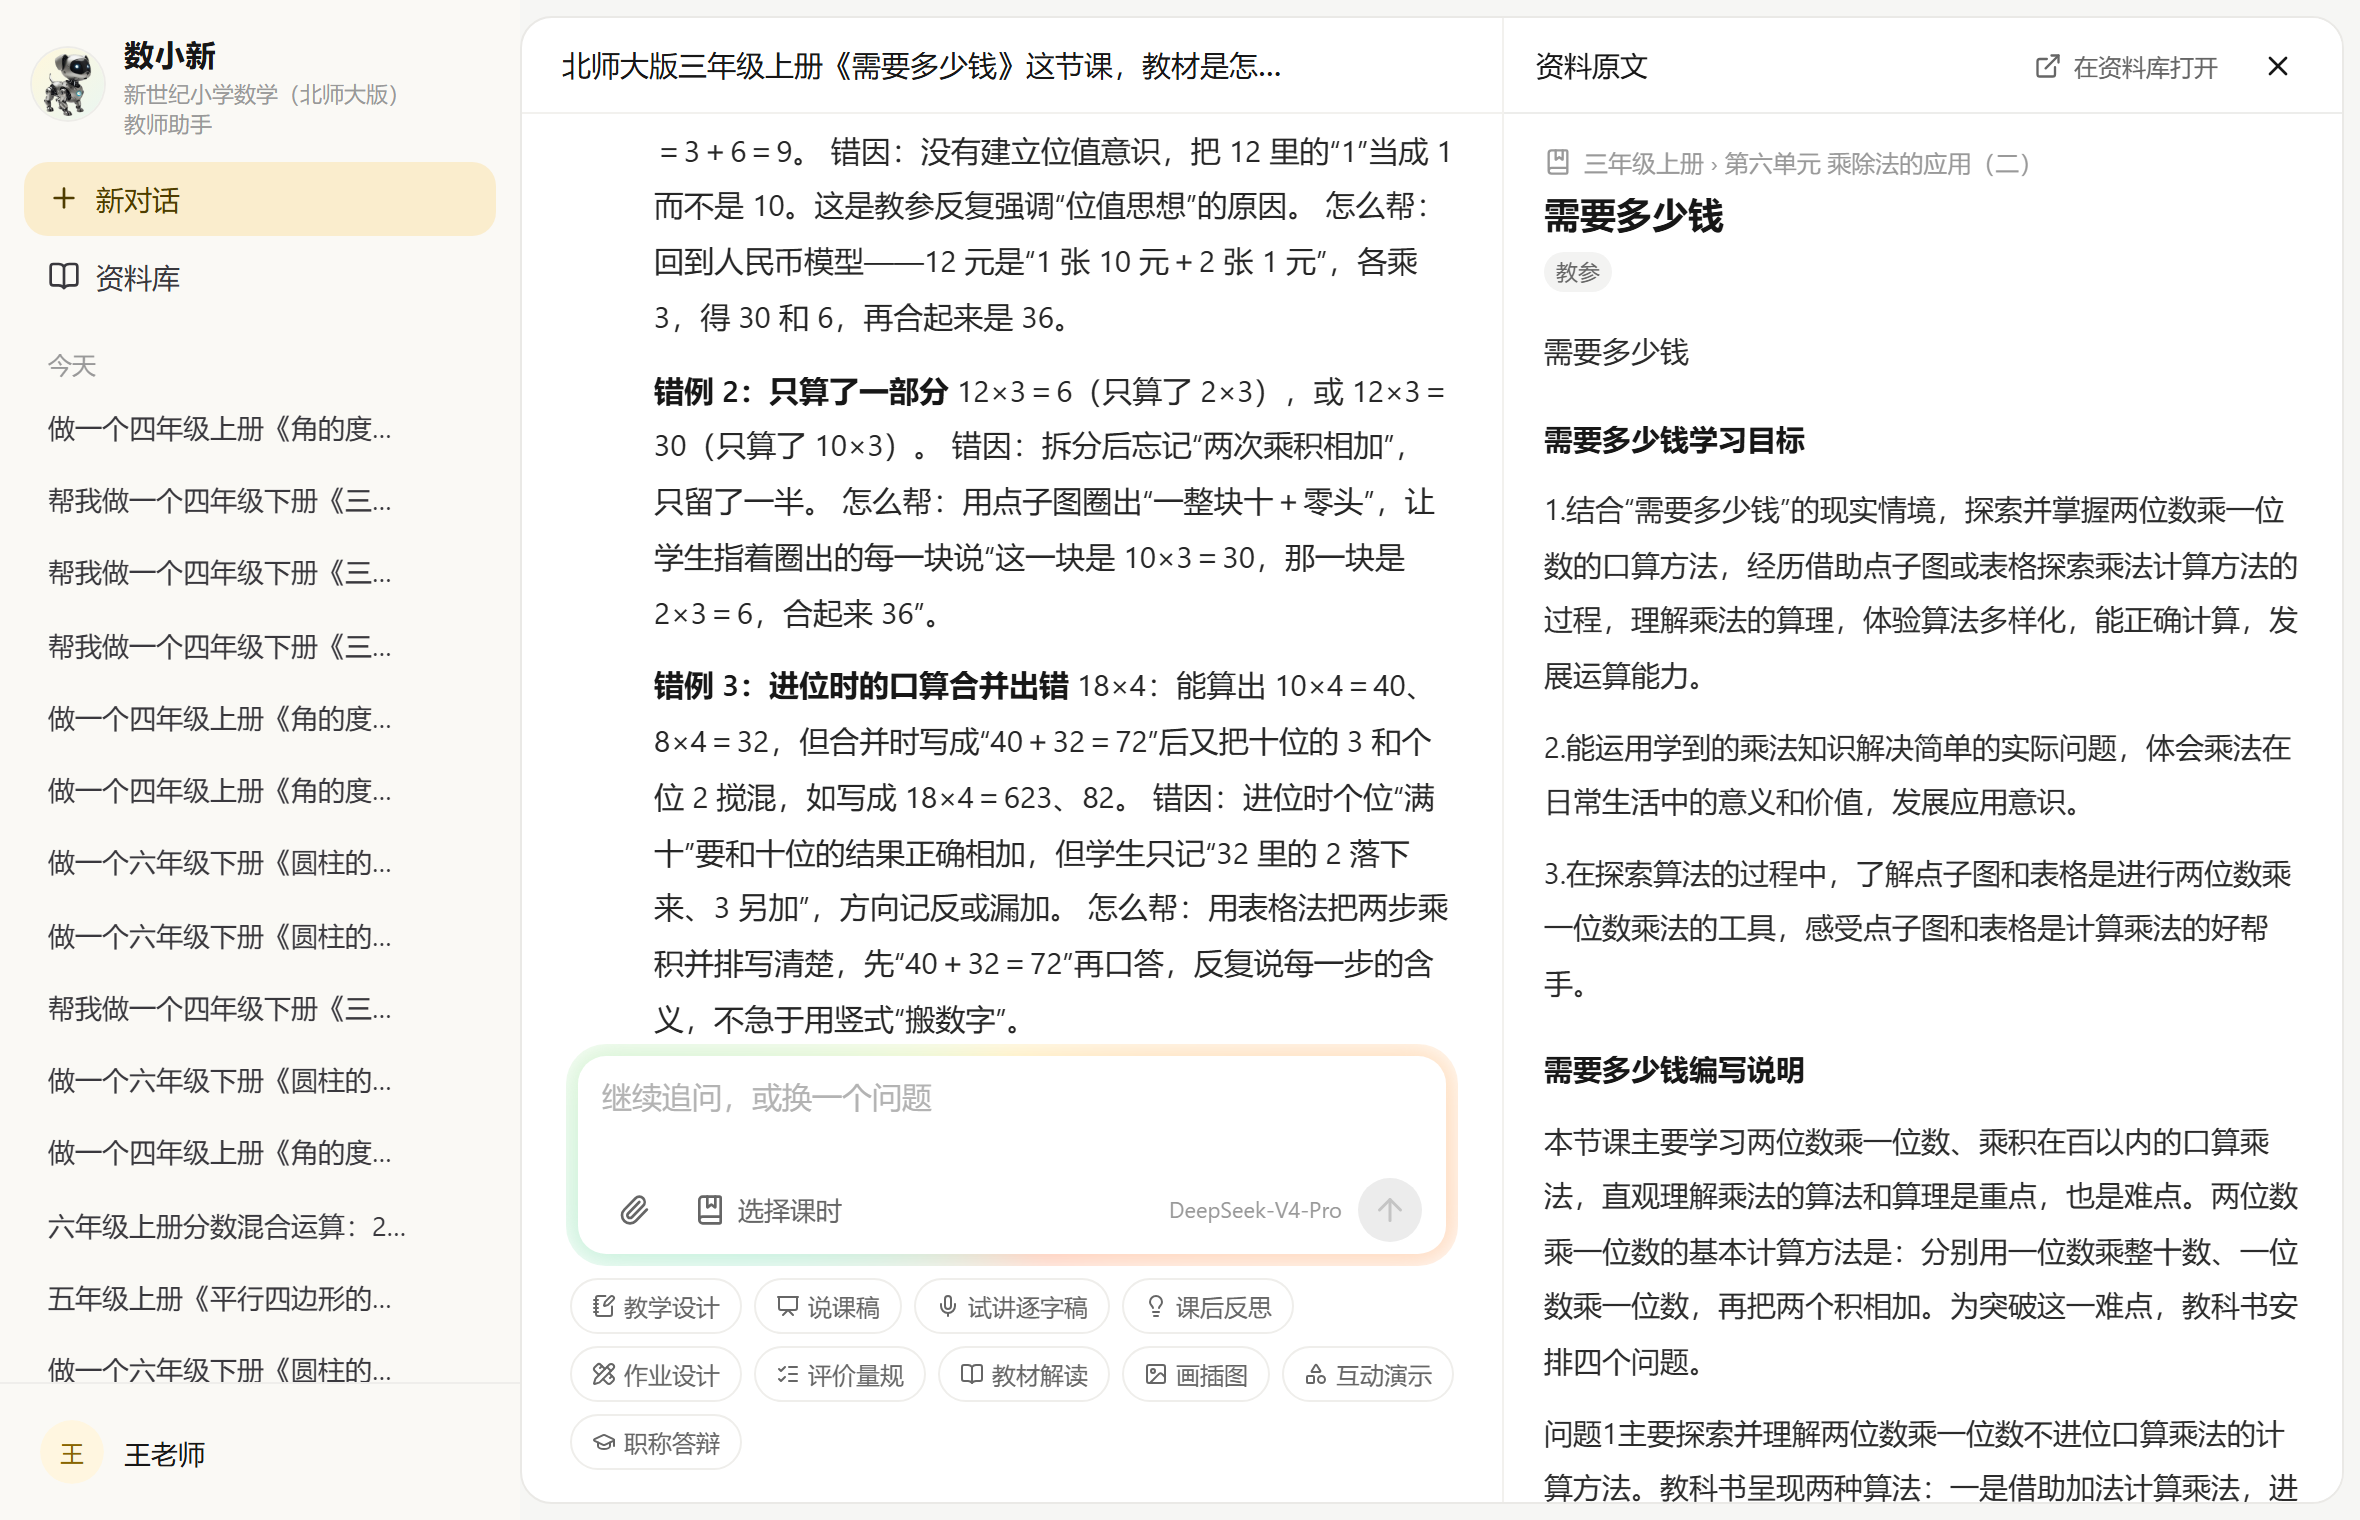Image resolution: width=2360 pixels, height=1520 pixels.
Task: Click the 王 user avatar circle
Action: tap(72, 1453)
